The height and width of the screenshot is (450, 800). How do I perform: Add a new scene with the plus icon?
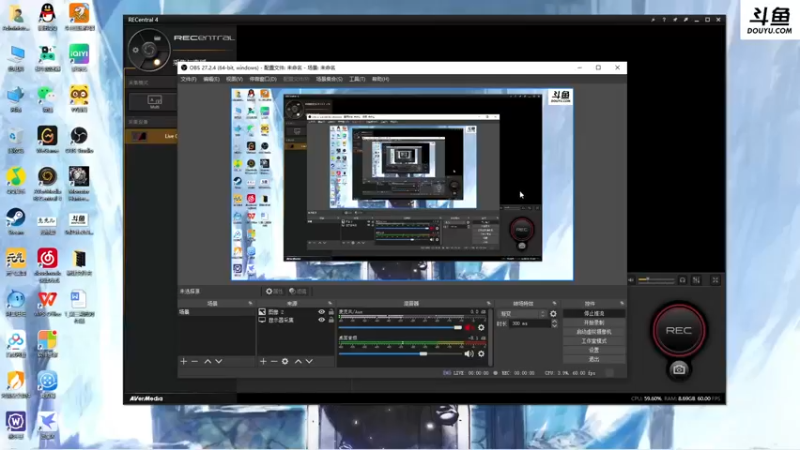click(184, 361)
